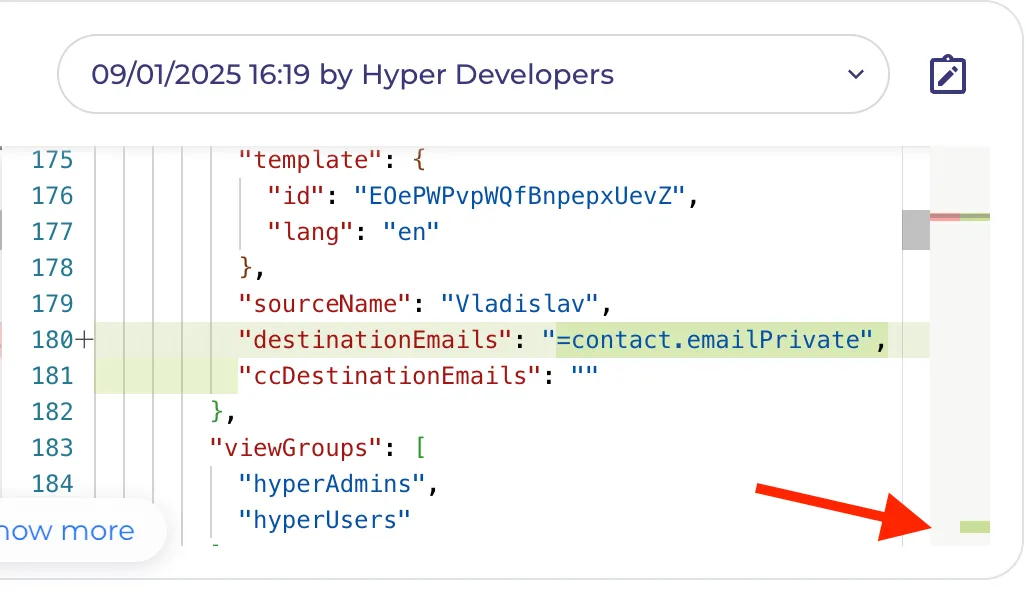Click the clipboard edit icon

point(947,75)
